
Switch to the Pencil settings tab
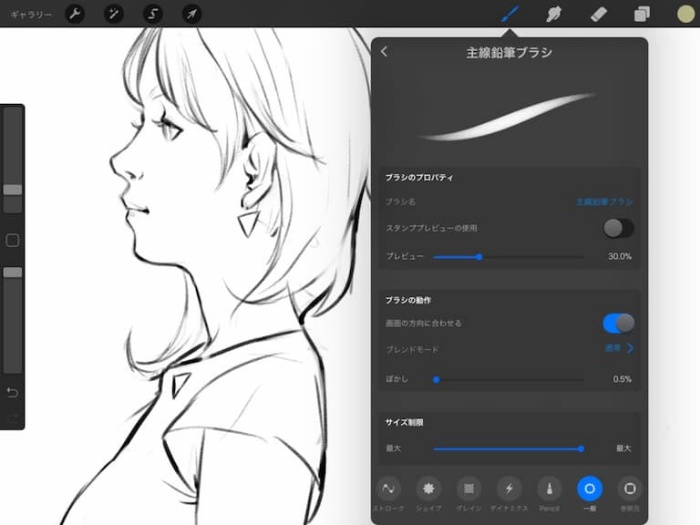pos(550,494)
